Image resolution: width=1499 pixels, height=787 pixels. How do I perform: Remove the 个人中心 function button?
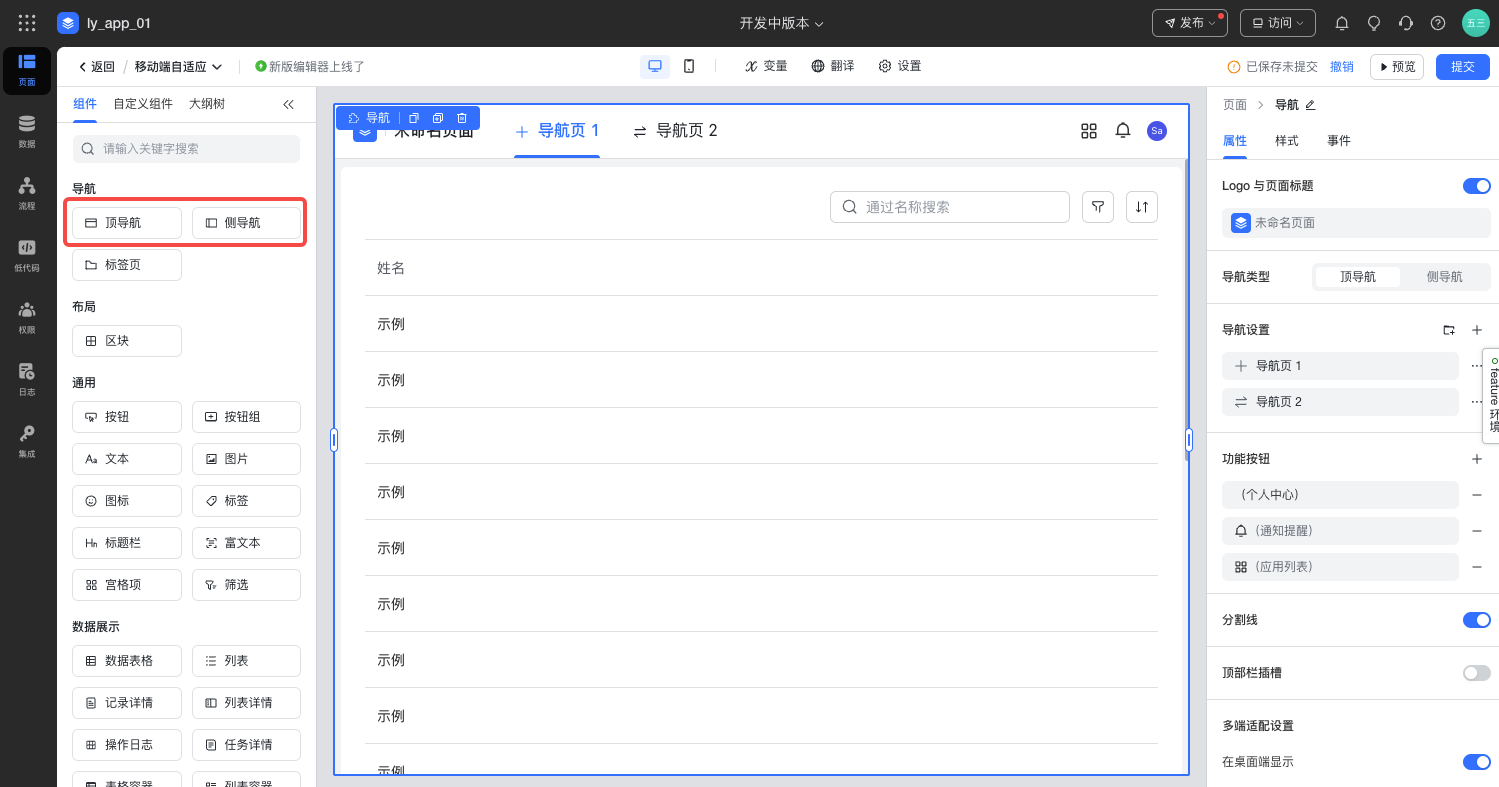click(x=1477, y=495)
